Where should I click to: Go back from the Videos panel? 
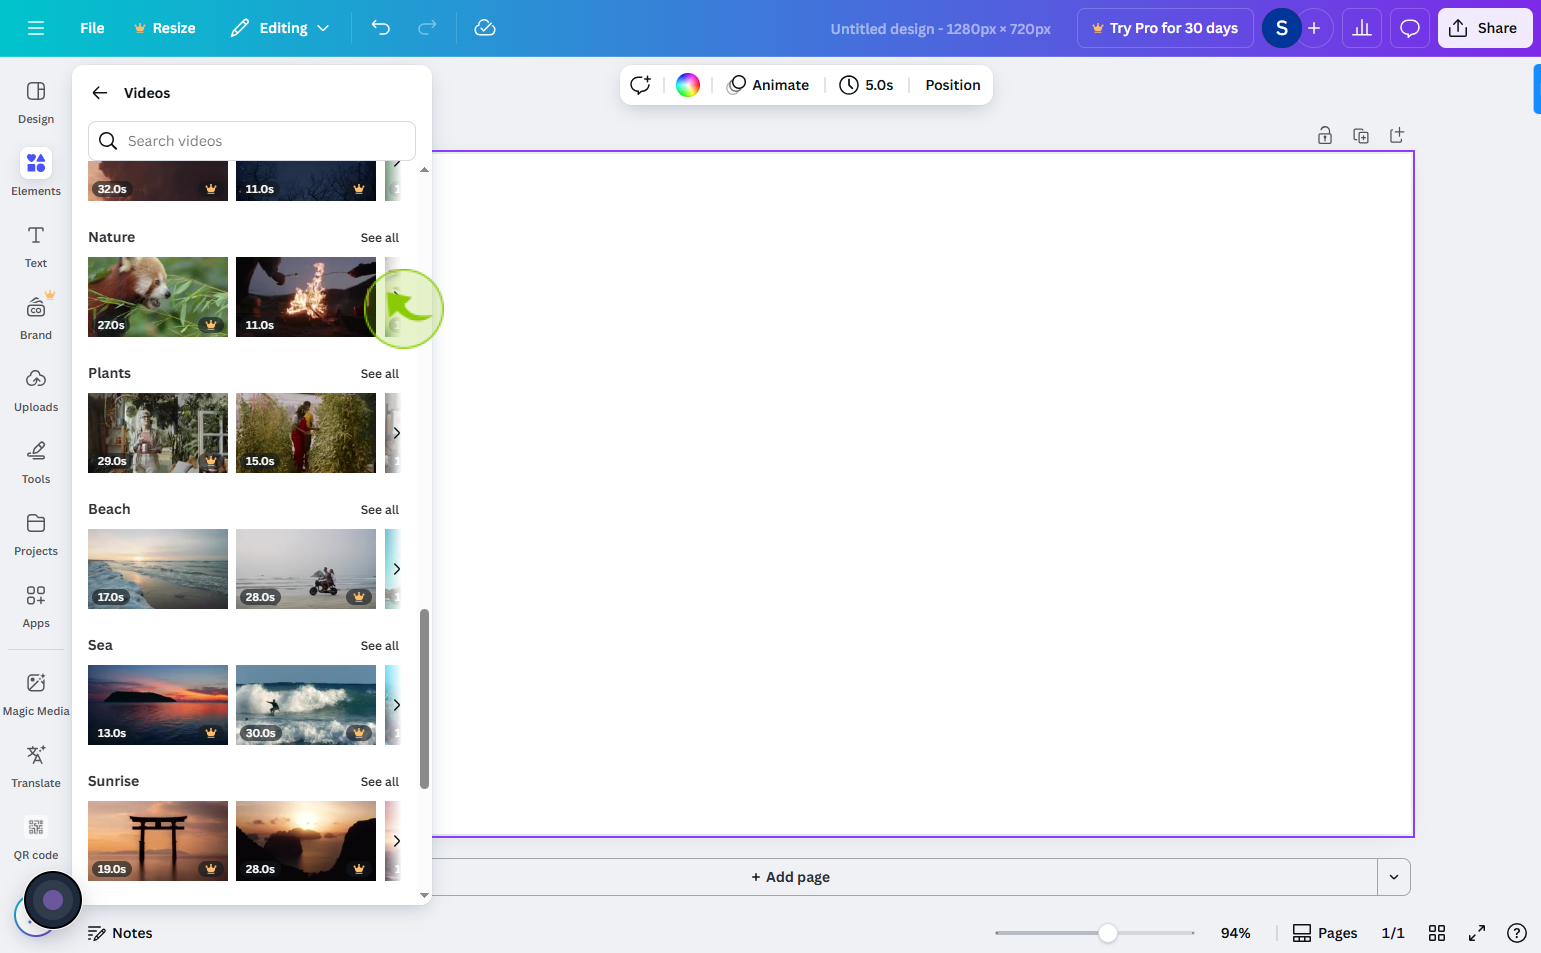pos(100,93)
